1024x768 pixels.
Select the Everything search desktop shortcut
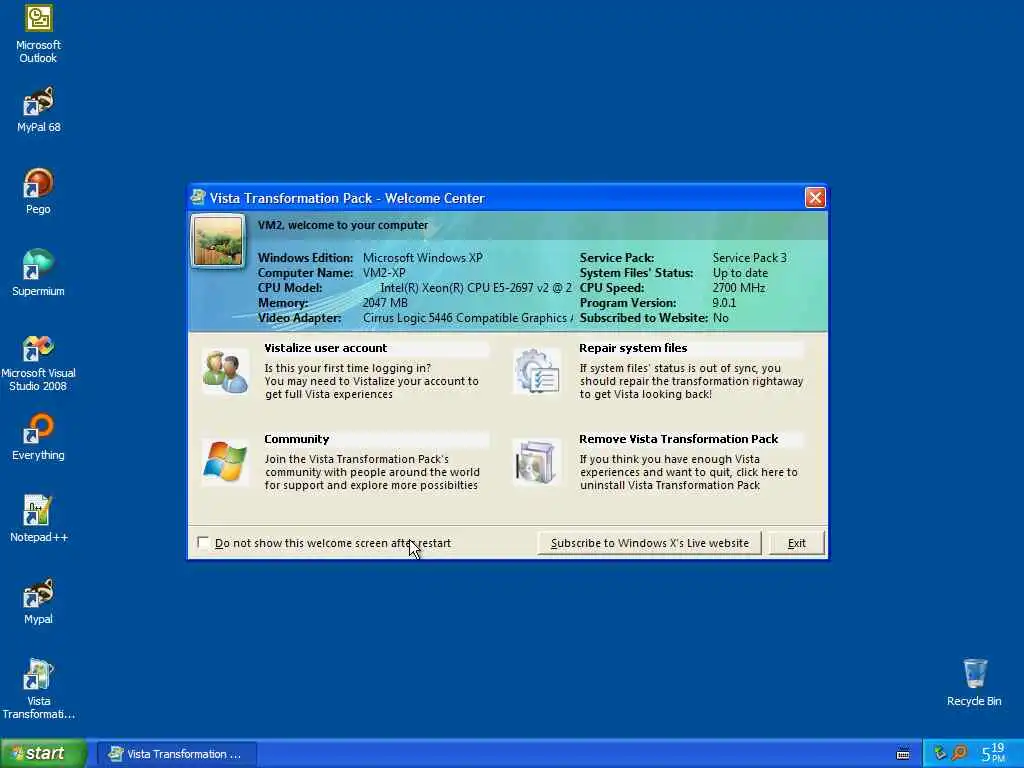pos(38,437)
